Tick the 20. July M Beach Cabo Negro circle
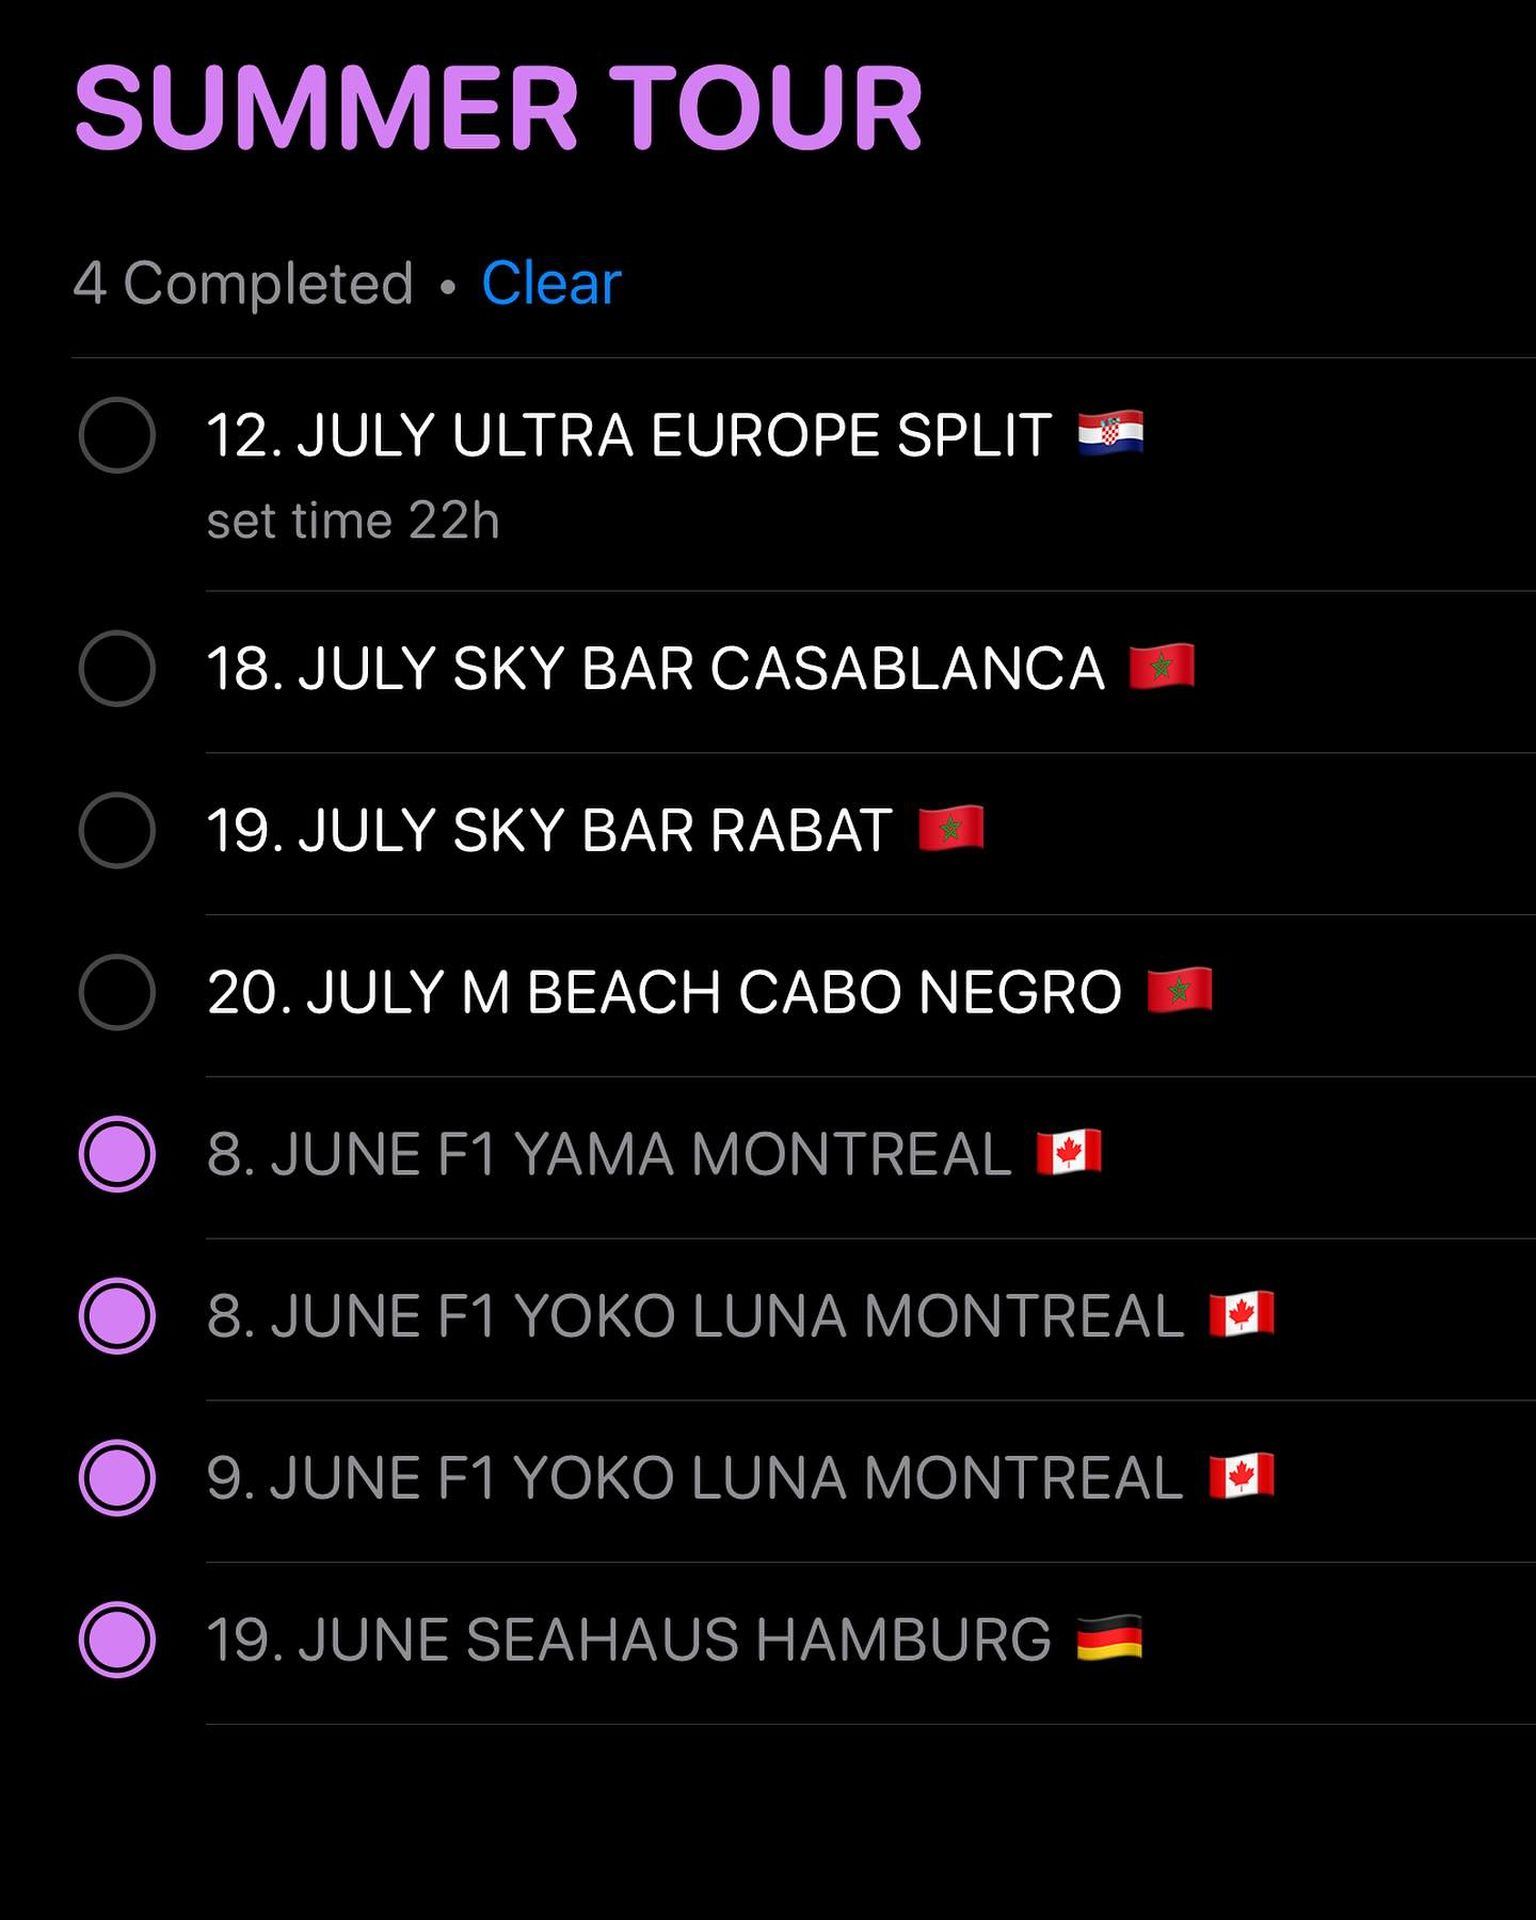1536x1920 pixels. pos(117,992)
